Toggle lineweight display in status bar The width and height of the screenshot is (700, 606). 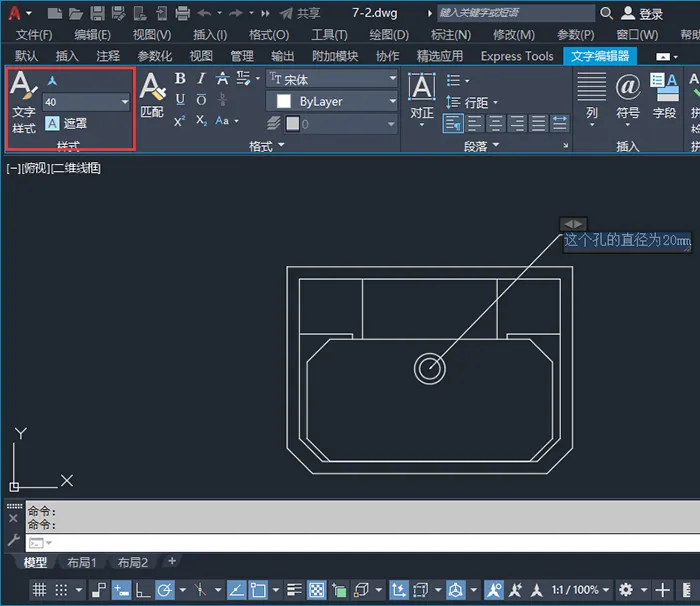coord(294,590)
